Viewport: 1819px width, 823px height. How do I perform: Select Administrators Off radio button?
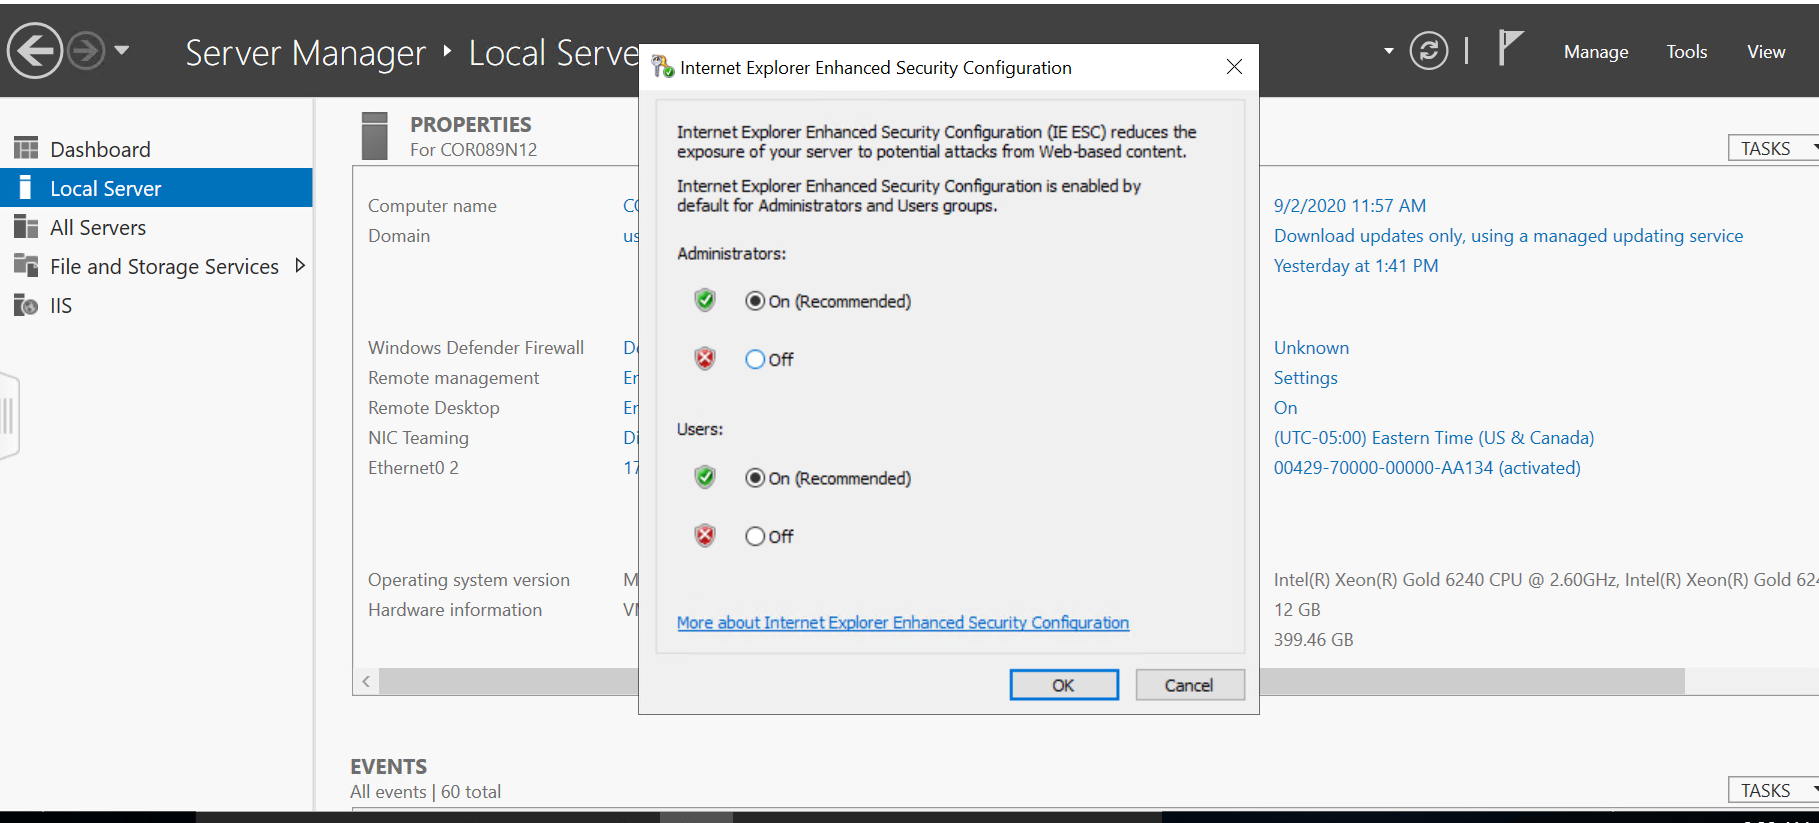tap(755, 359)
